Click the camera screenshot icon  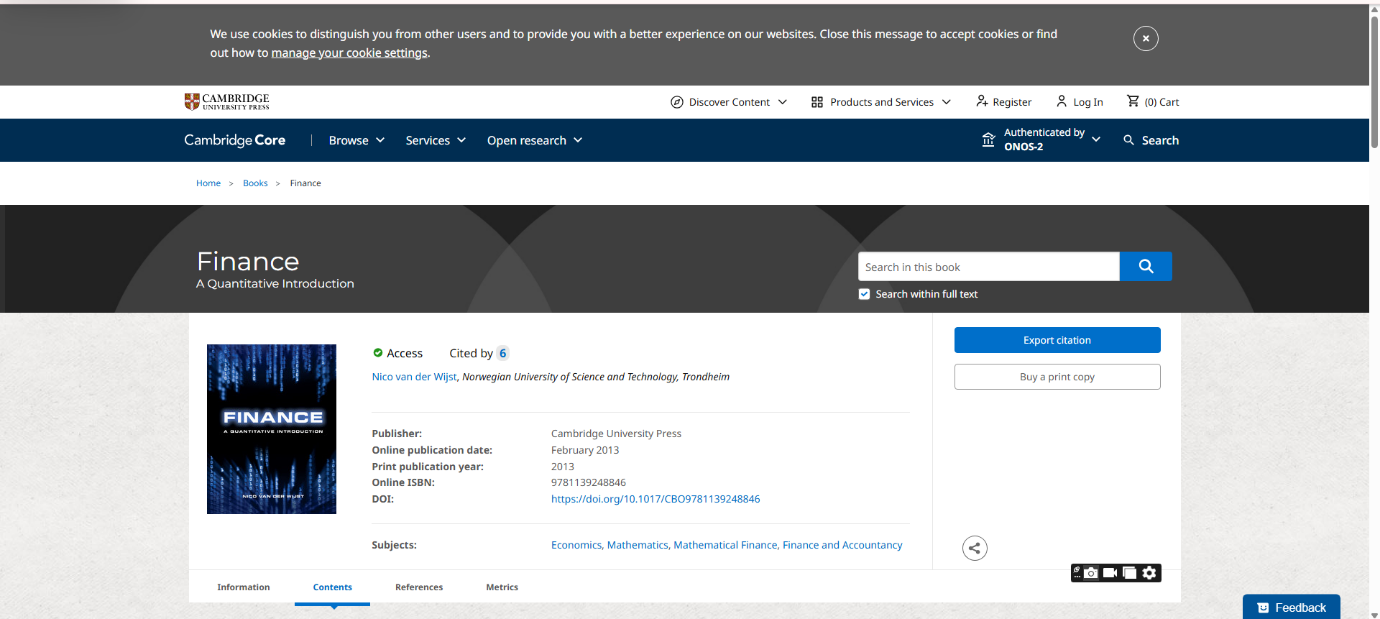(1091, 573)
